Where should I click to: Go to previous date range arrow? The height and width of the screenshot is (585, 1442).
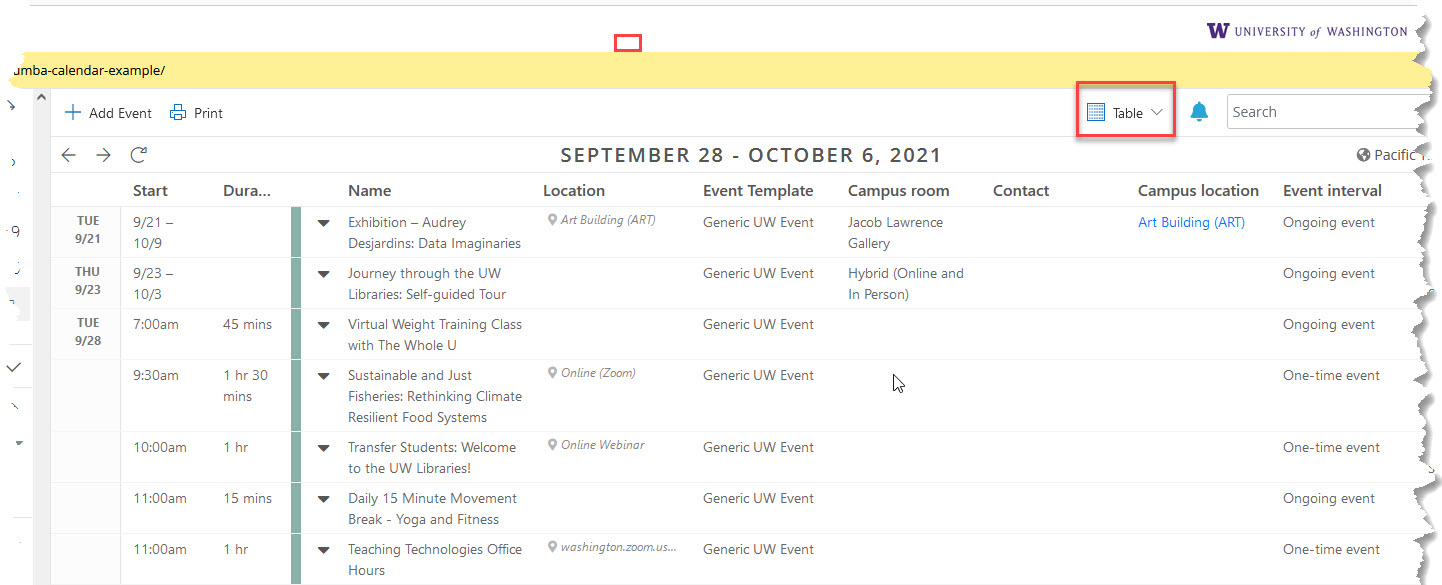68,155
